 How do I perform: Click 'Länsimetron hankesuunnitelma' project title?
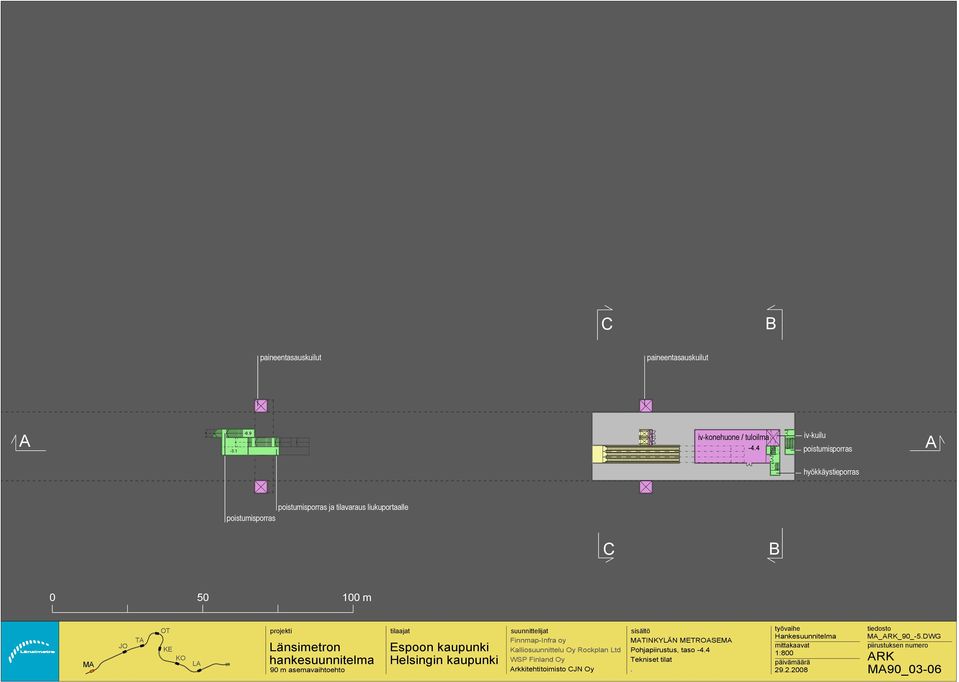coord(322,654)
